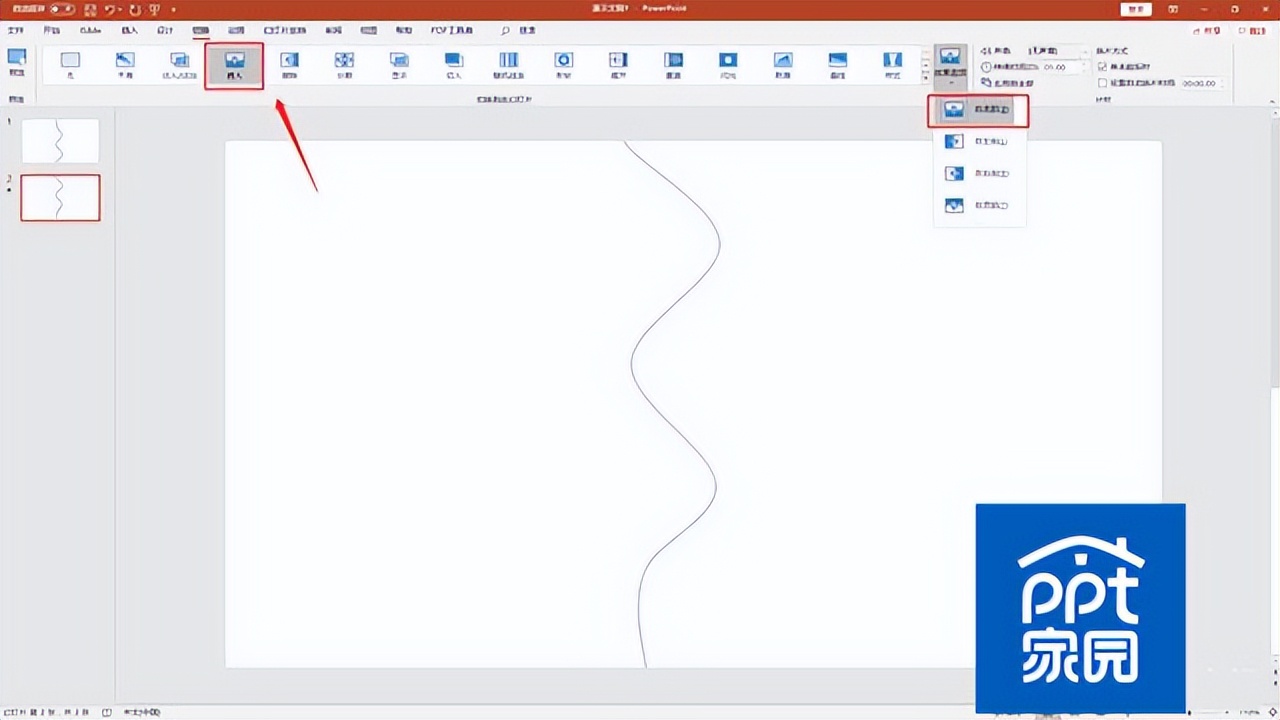This screenshot has width=1280, height=720.
Task: Click the Undo icon
Action: point(110,9)
